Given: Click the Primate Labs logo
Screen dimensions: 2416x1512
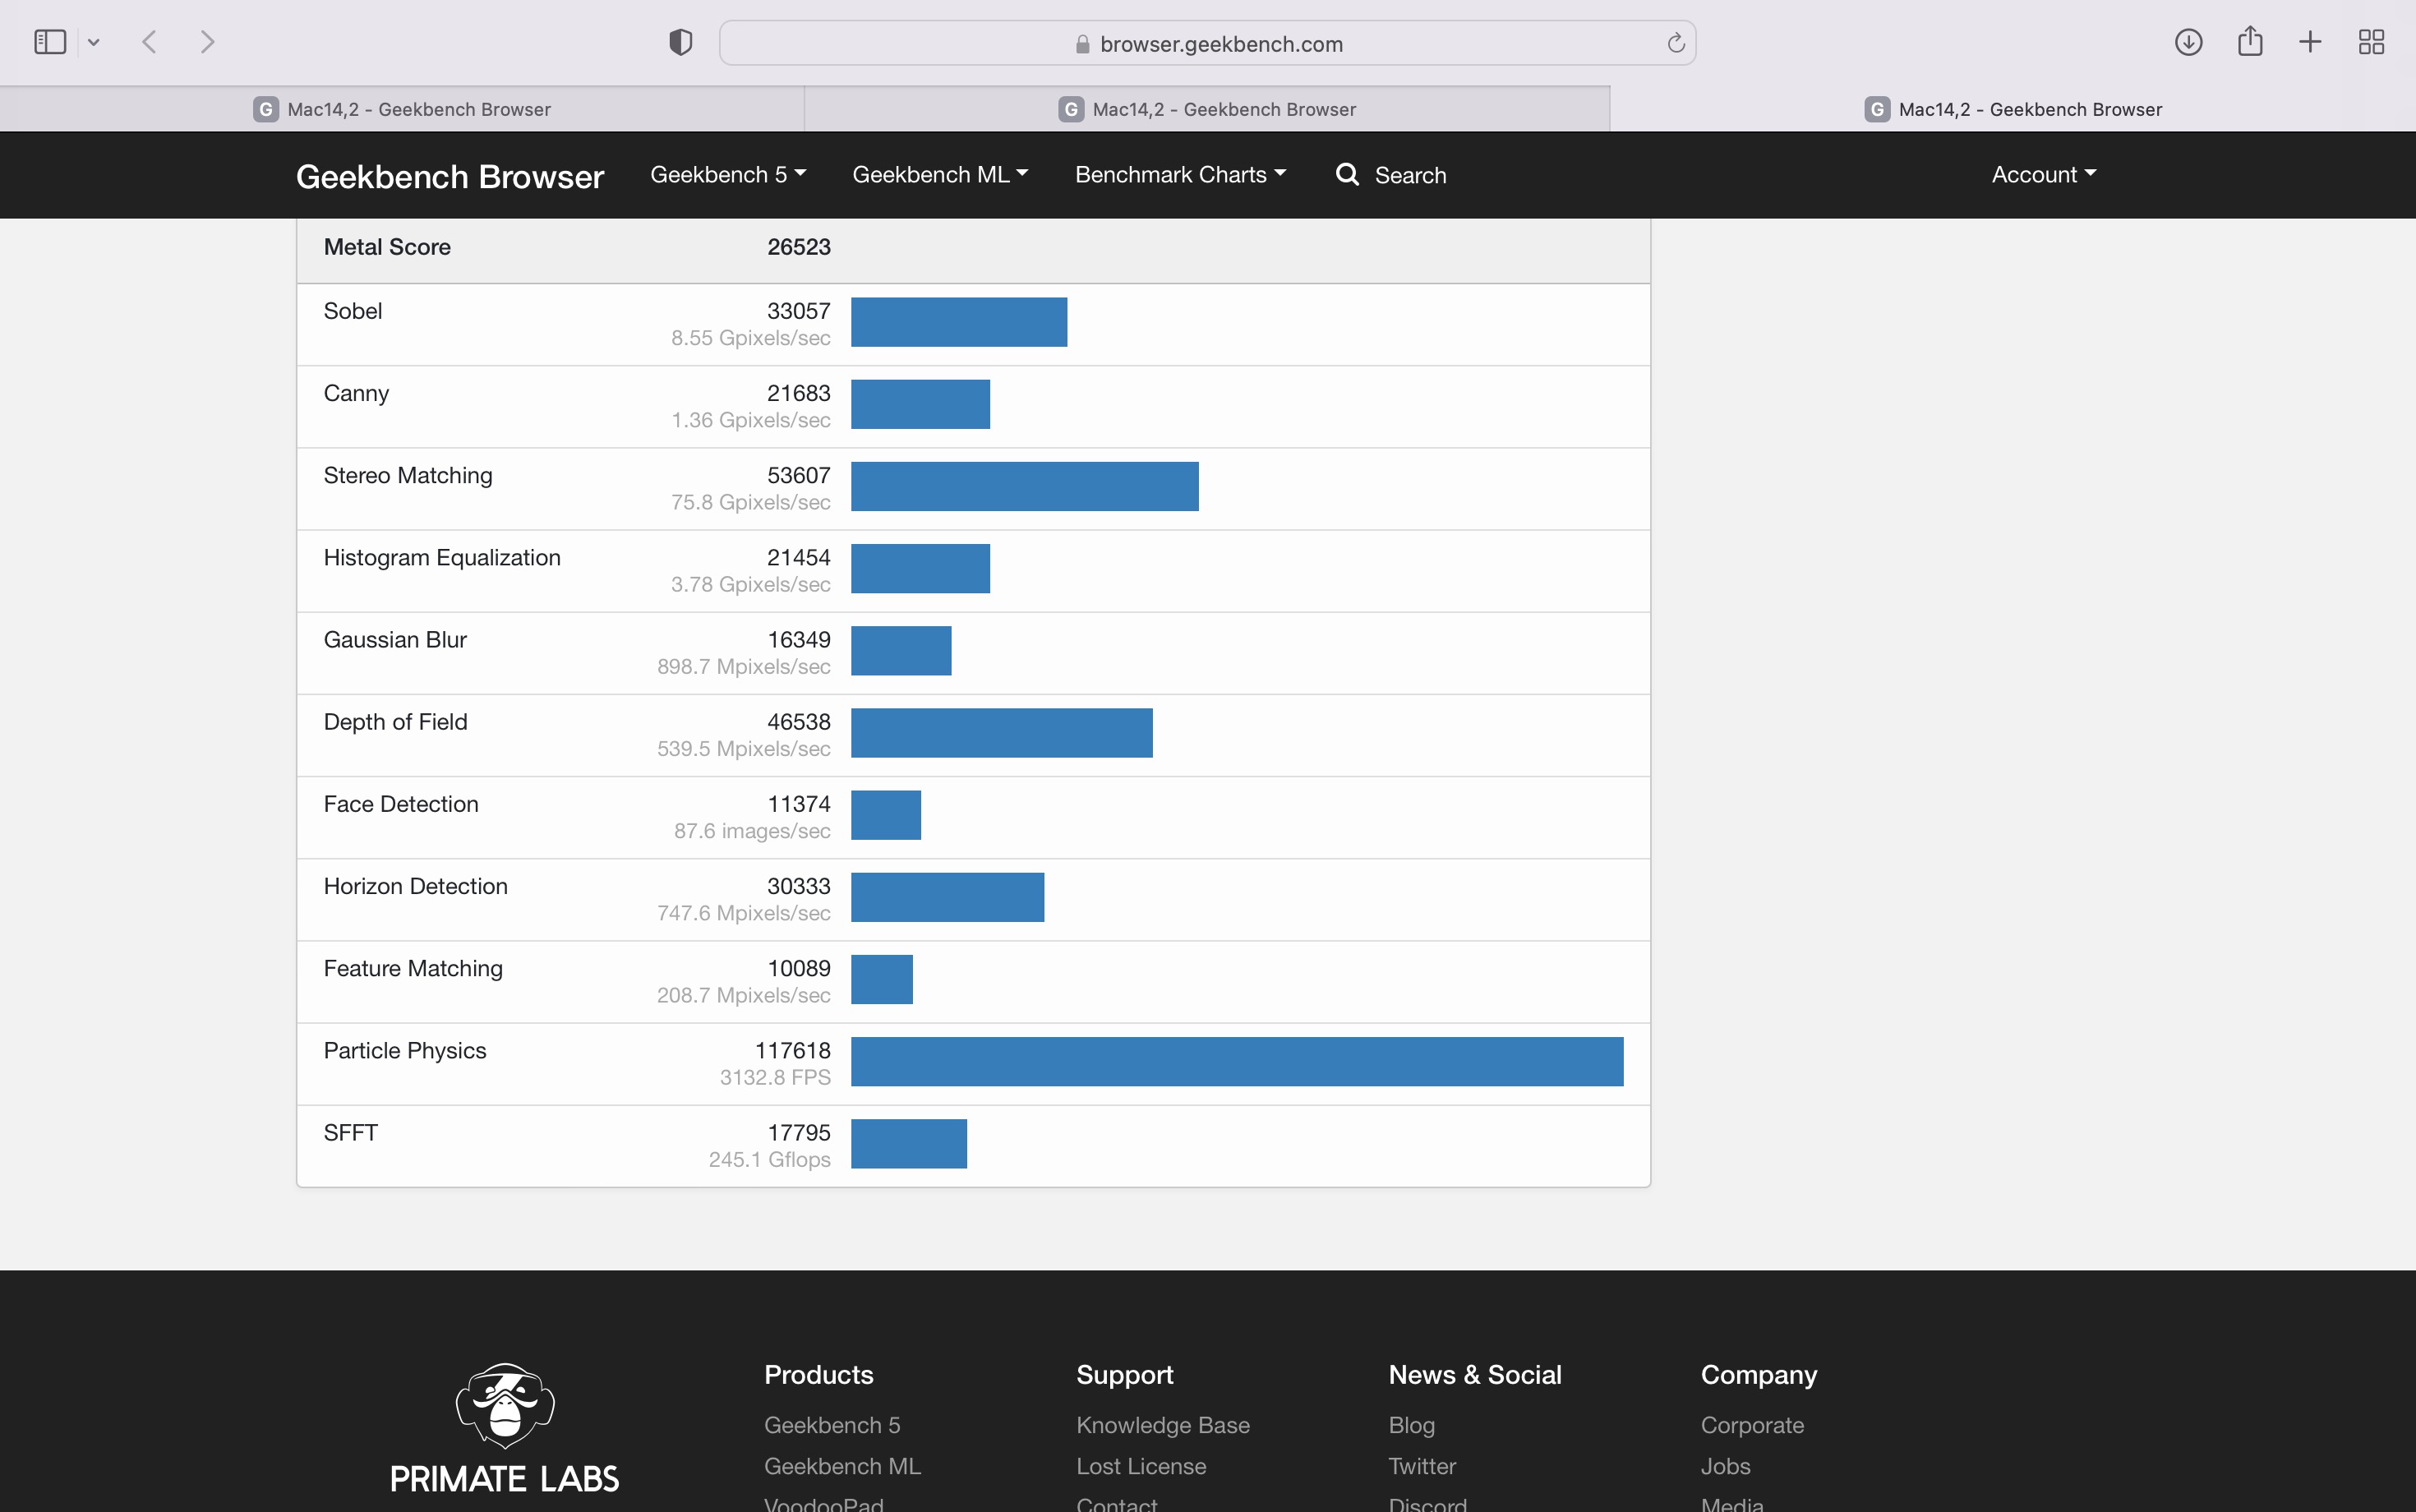Looking at the screenshot, I should coord(504,1428).
